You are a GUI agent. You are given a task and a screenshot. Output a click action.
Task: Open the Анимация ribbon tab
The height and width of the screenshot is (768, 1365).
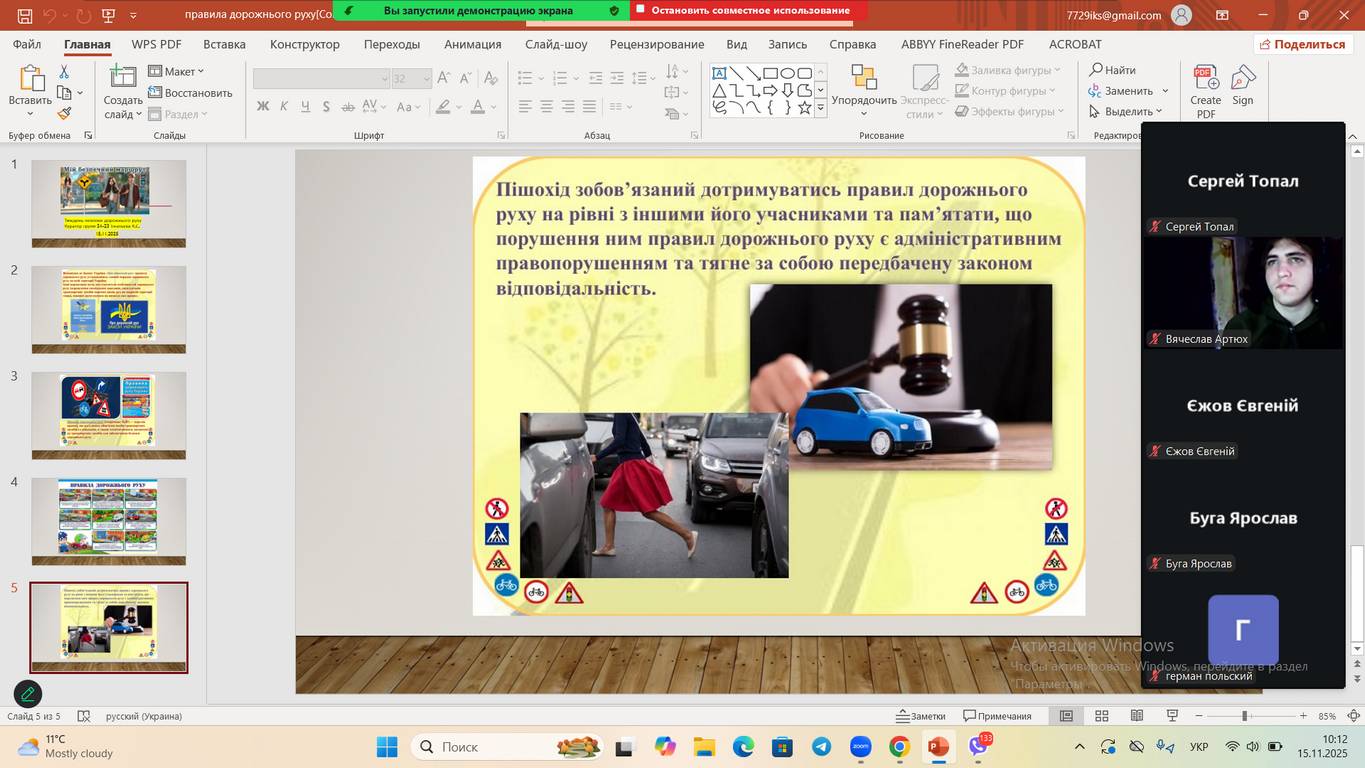click(472, 44)
